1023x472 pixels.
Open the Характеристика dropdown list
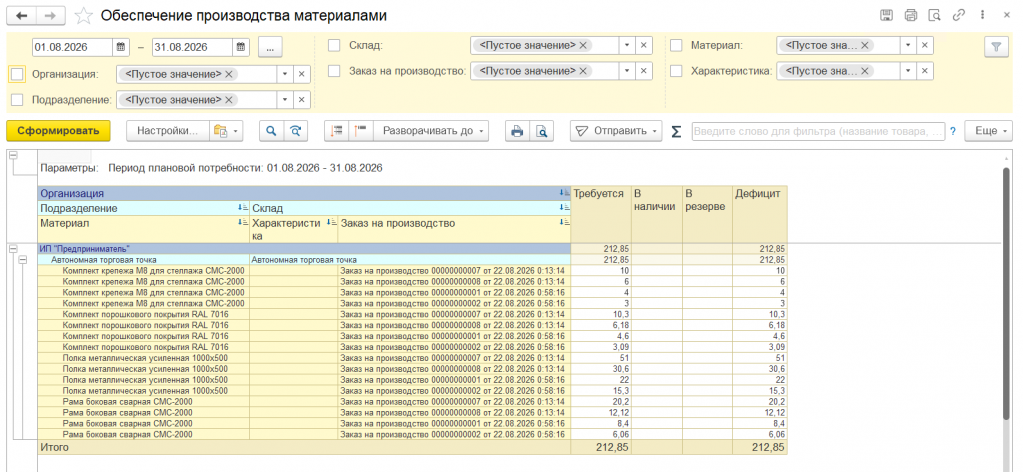pyautogui.click(x=908, y=71)
